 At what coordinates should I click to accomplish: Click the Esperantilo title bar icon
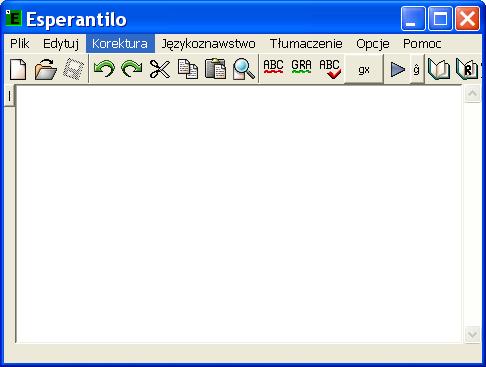[x=14, y=18]
